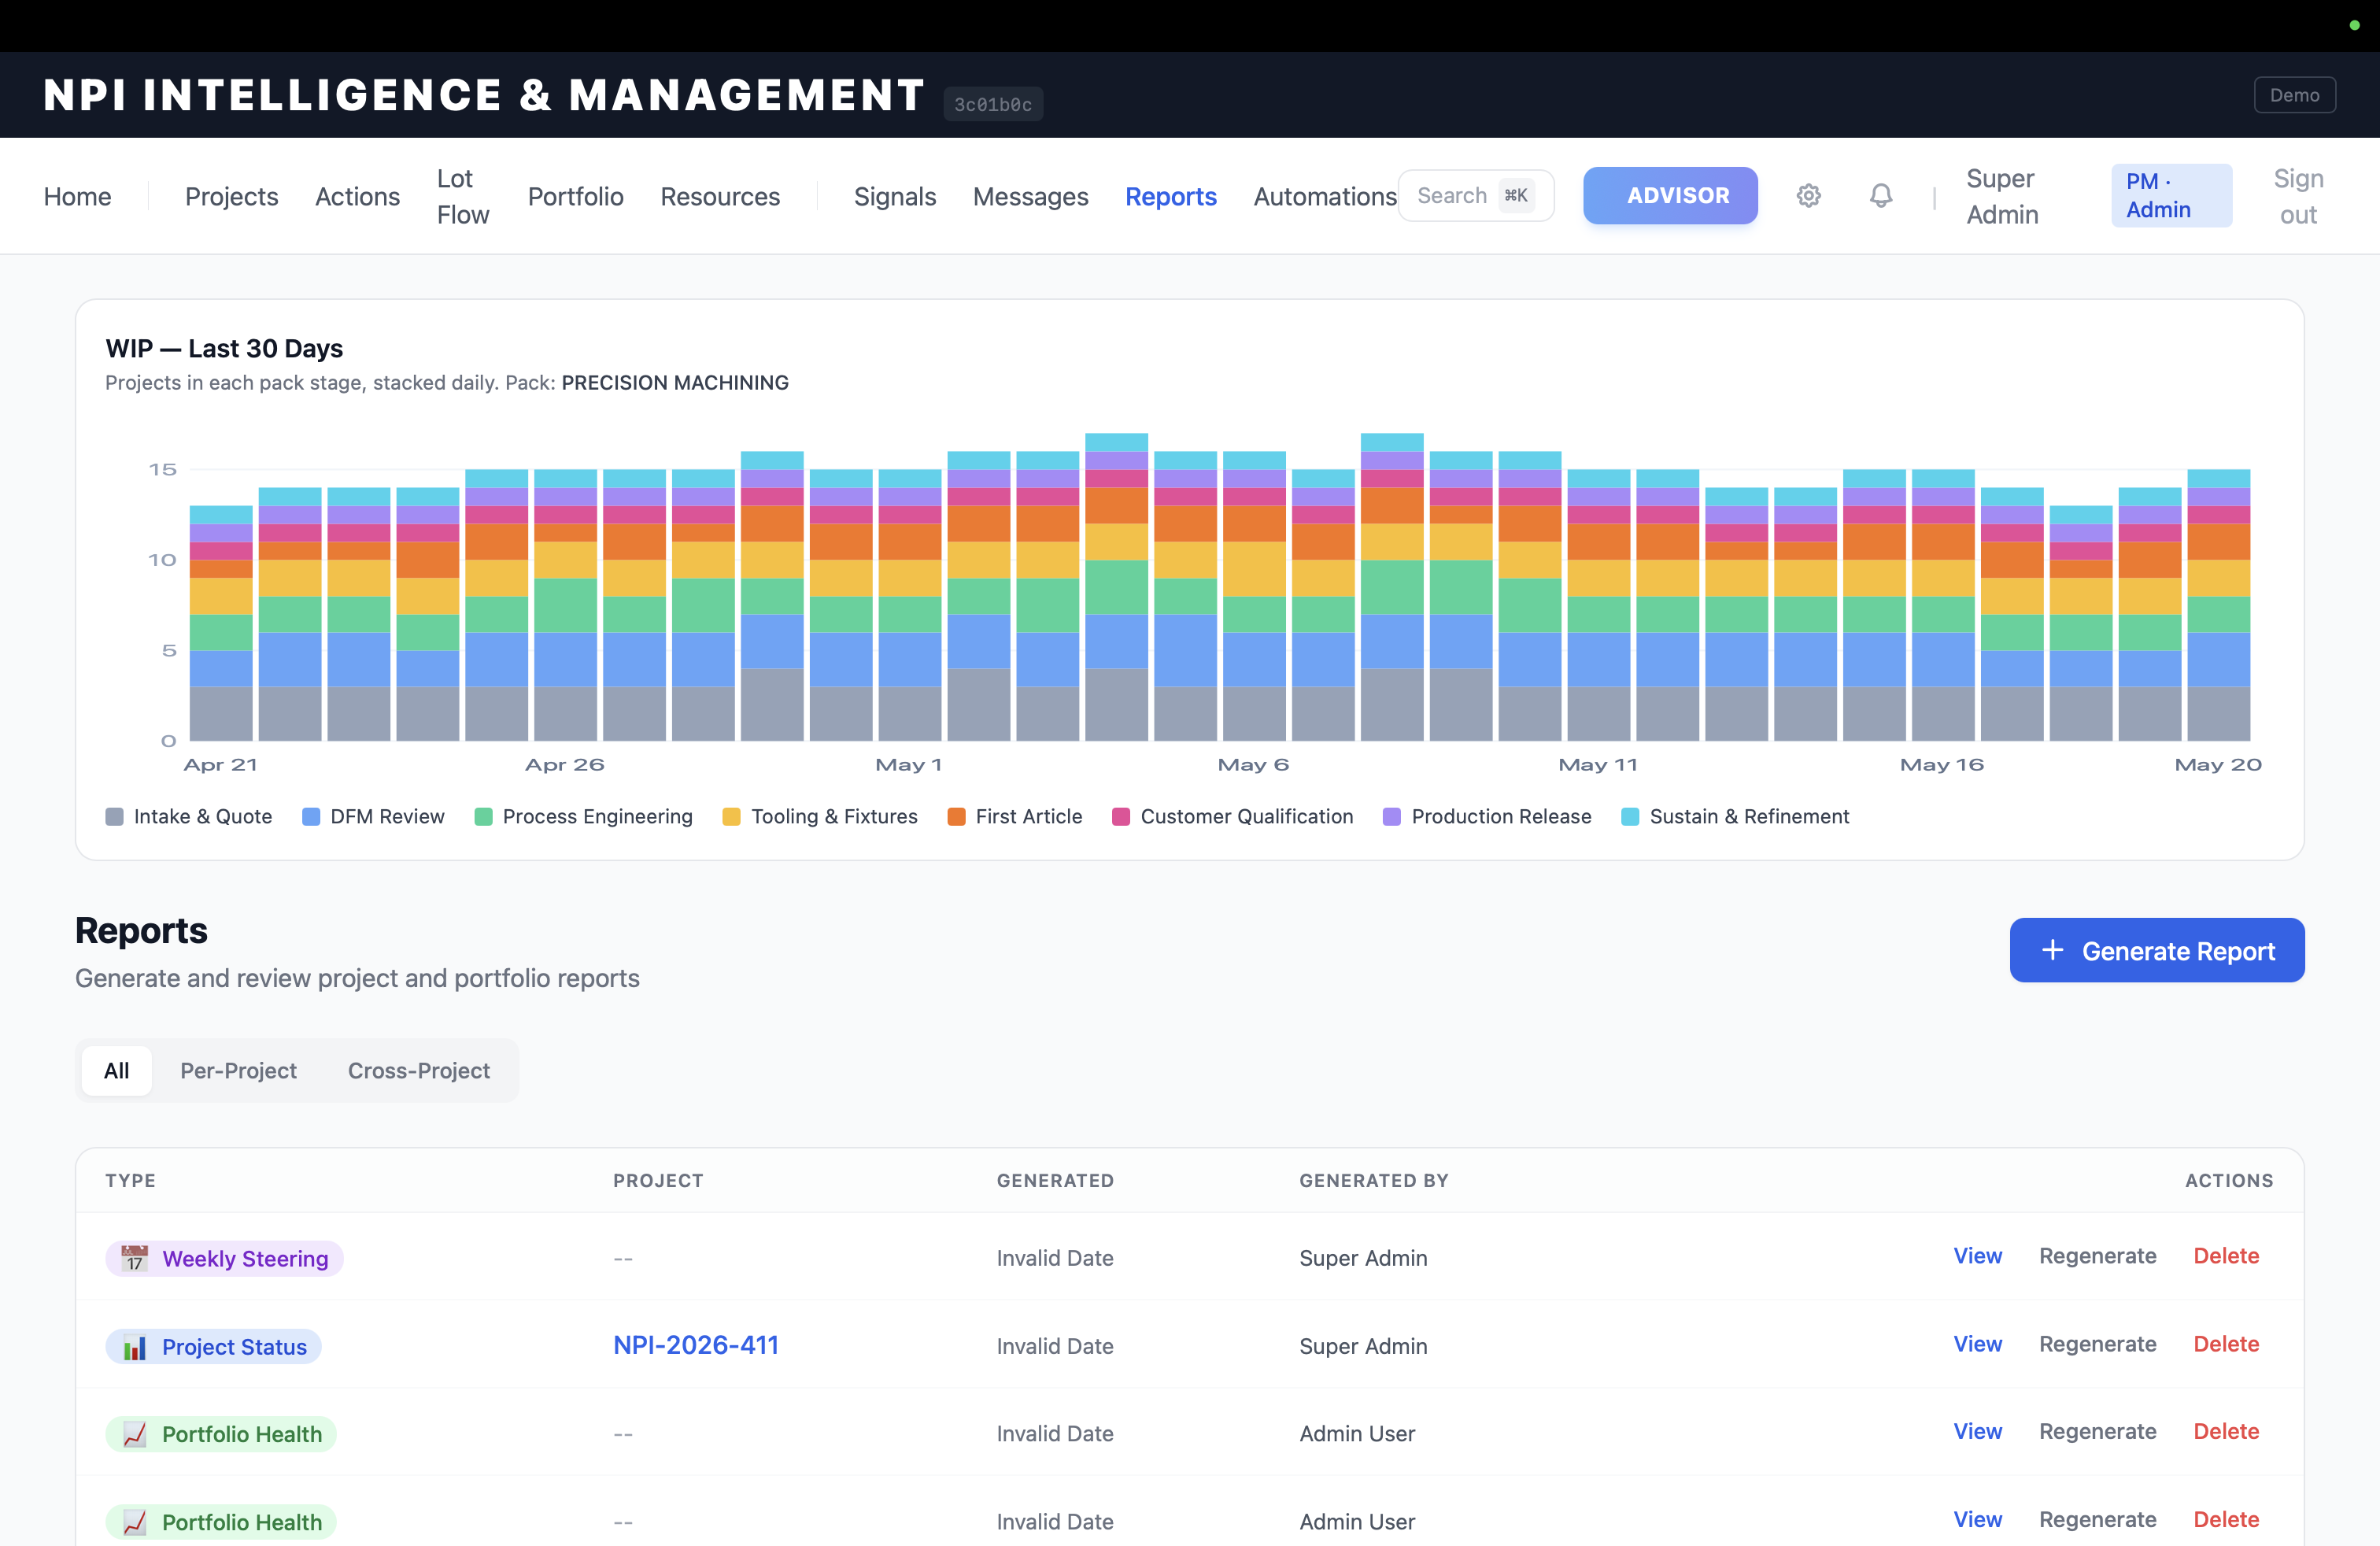
Task: Click the Weekly Steering calendar icon
Action: (x=135, y=1258)
